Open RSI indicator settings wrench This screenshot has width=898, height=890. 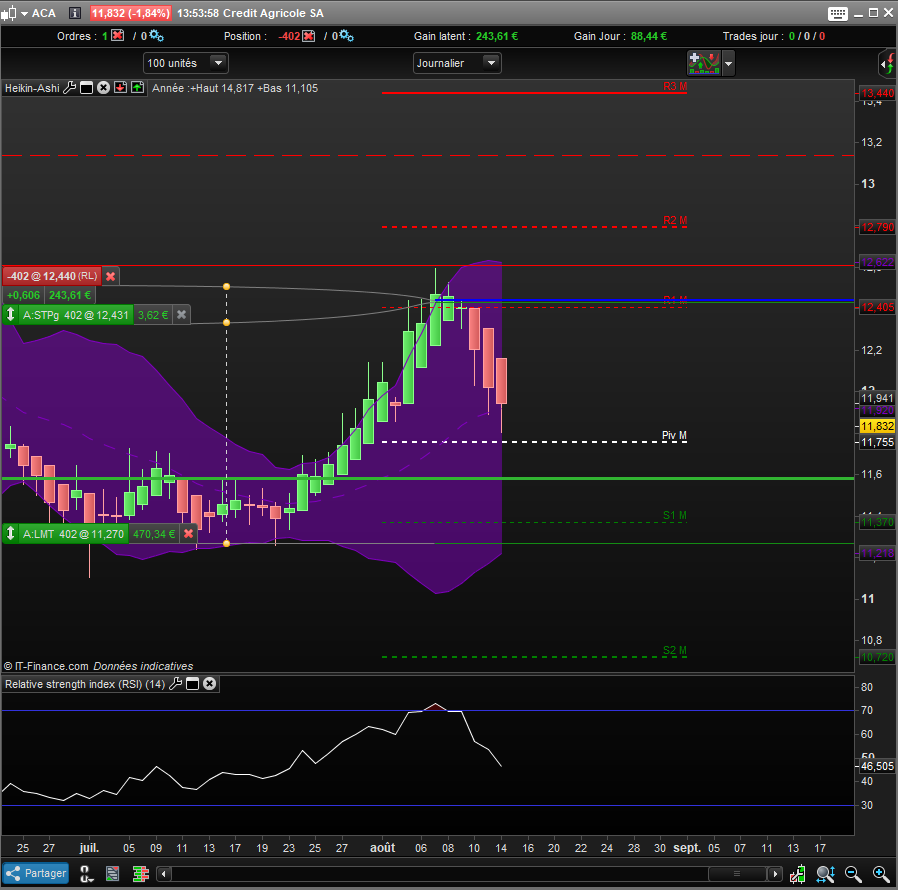[176, 684]
